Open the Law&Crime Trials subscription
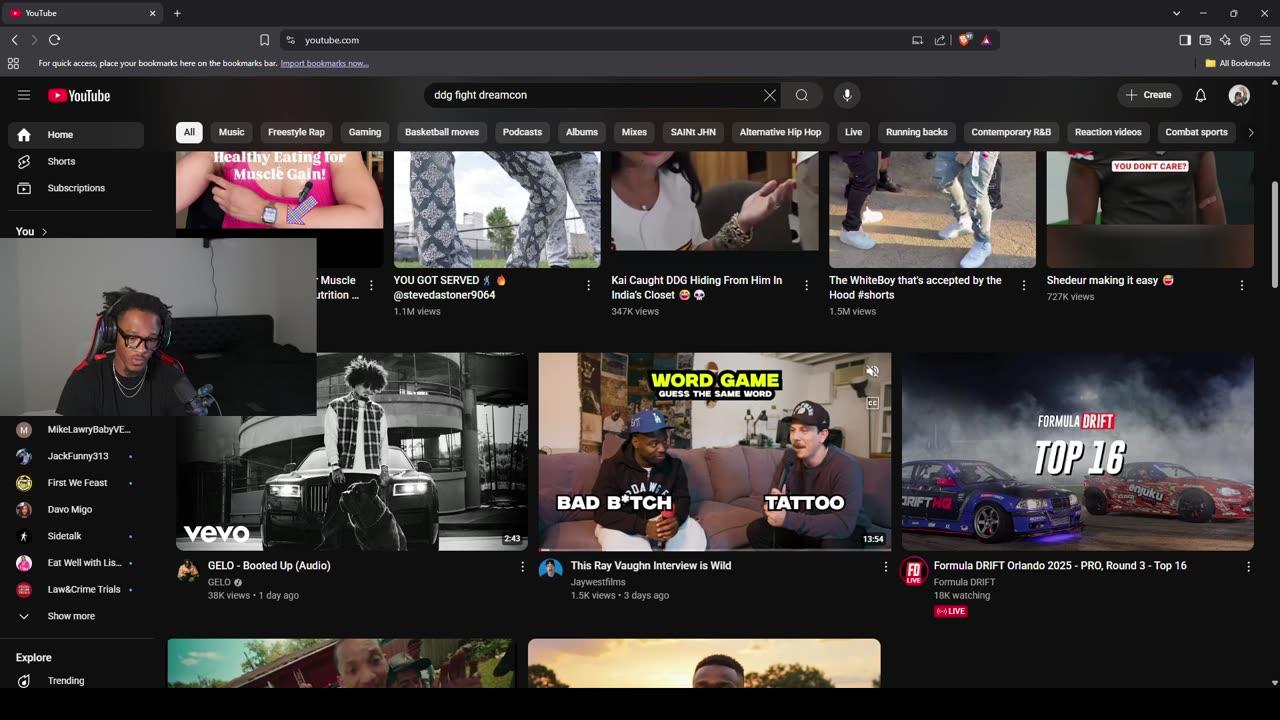This screenshot has width=1280, height=720. coord(76,590)
